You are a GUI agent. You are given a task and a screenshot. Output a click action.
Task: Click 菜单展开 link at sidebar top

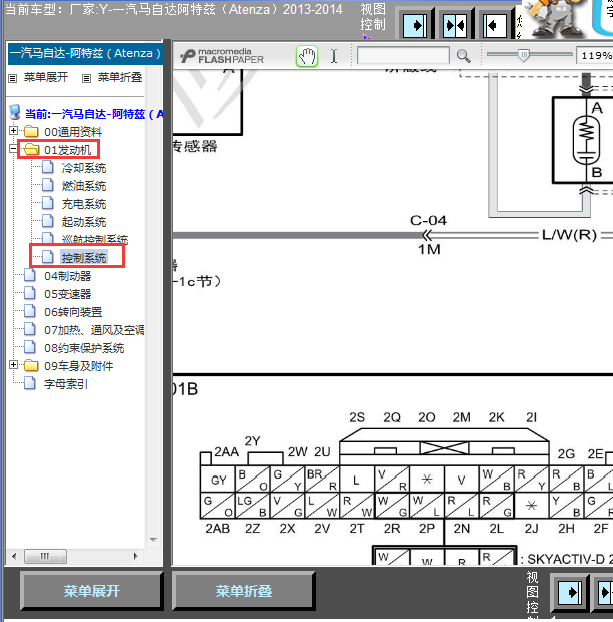click(x=46, y=77)
